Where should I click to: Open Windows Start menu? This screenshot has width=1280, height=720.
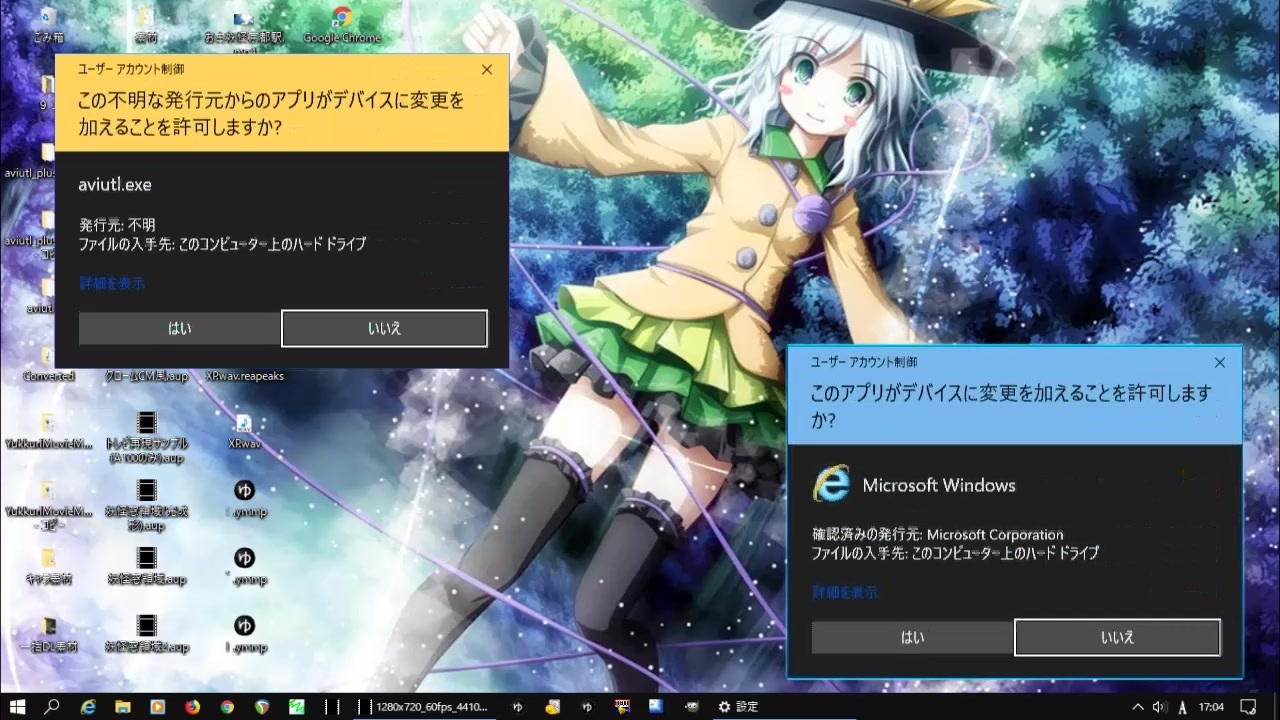tap(17, 706)
